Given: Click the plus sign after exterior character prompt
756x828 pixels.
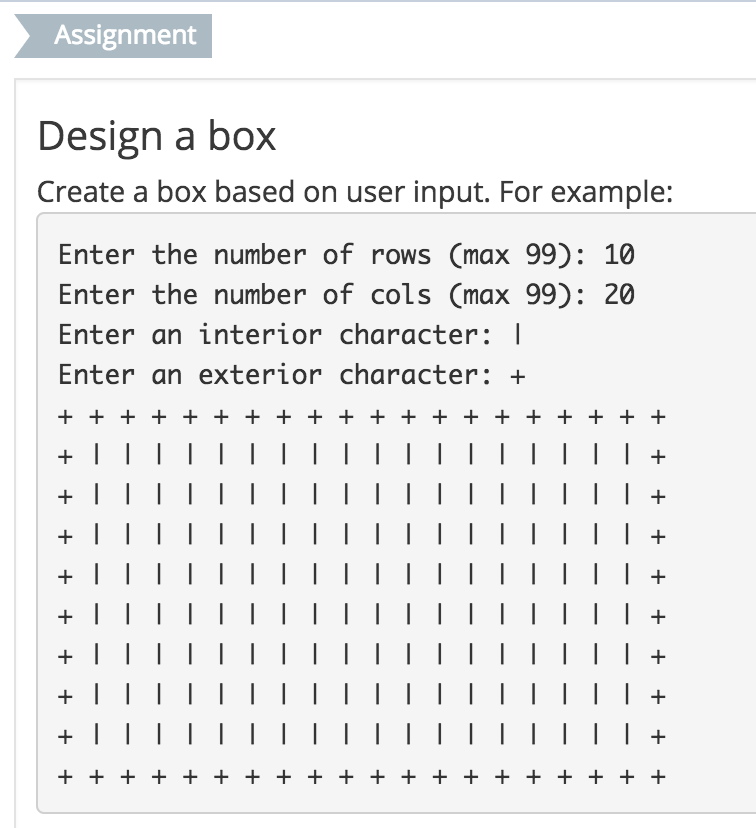Looking at the screenshot, I should pos(518,377).
